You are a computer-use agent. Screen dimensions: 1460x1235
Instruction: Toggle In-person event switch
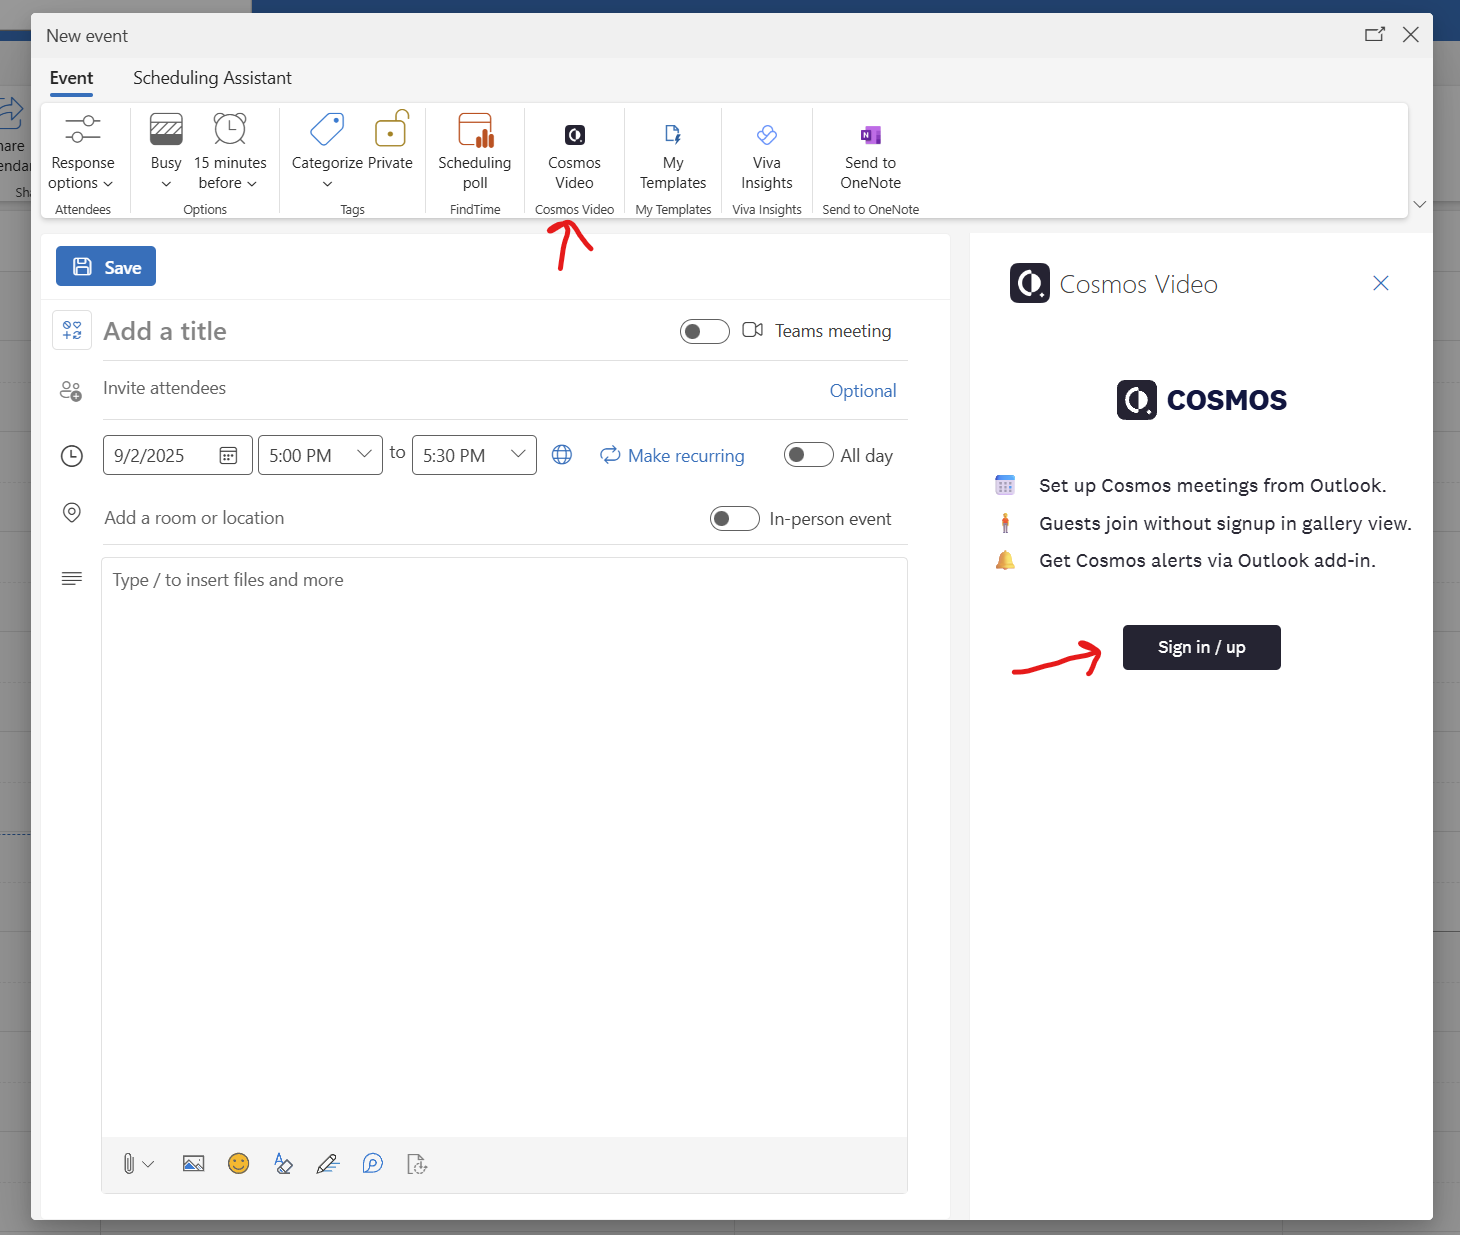click(735, 519)
